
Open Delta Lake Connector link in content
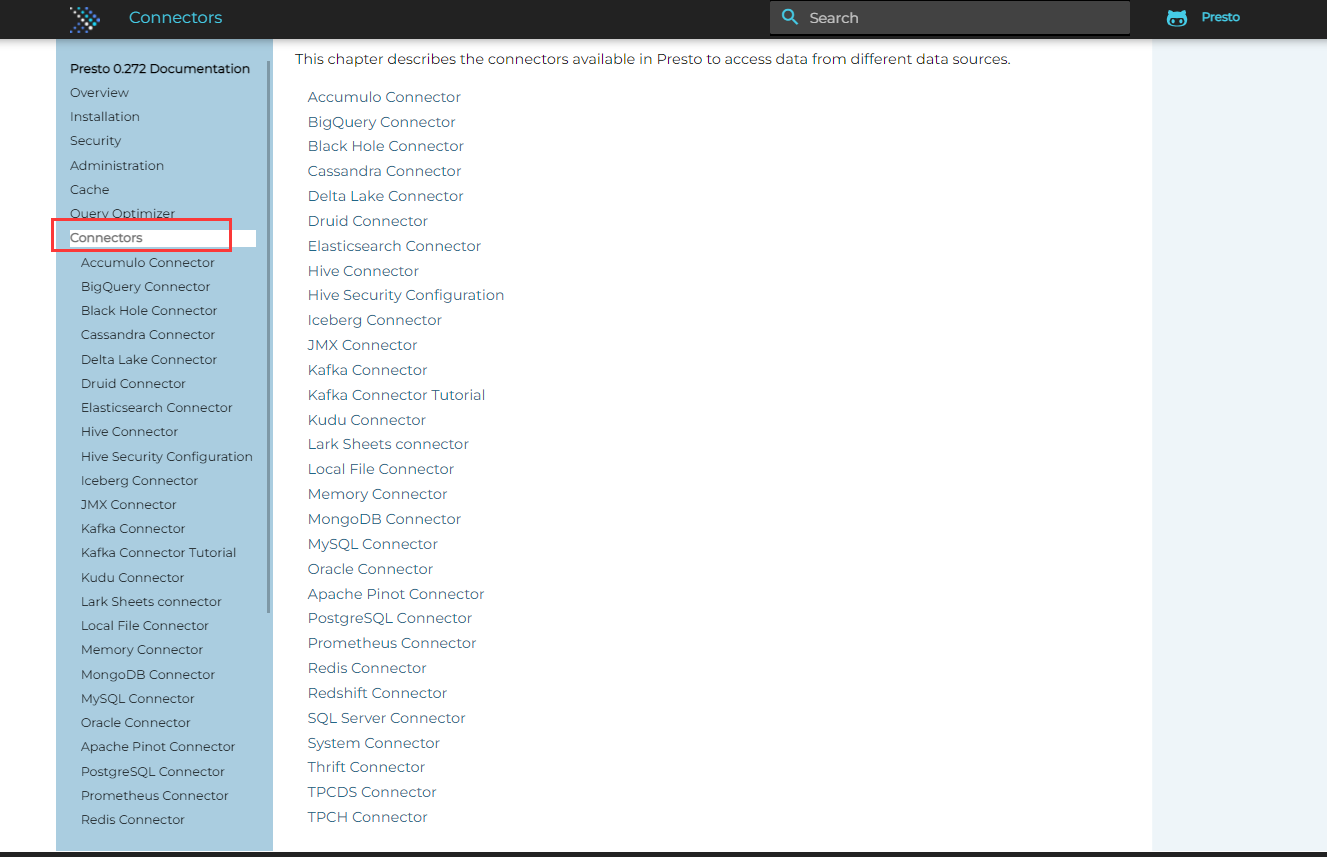[386, 196]
